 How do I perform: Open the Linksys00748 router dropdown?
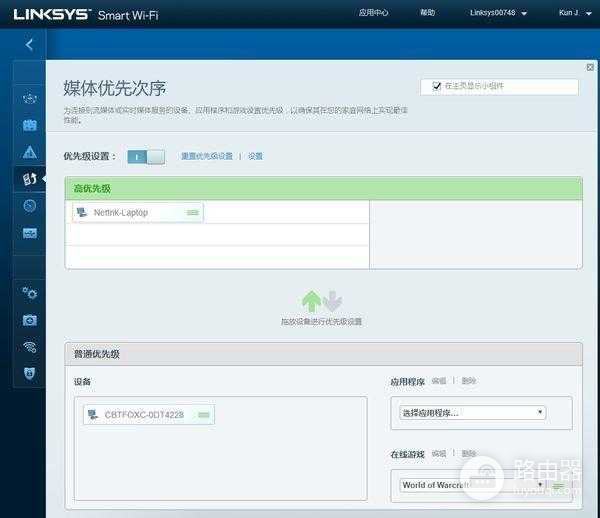(498, 13)
